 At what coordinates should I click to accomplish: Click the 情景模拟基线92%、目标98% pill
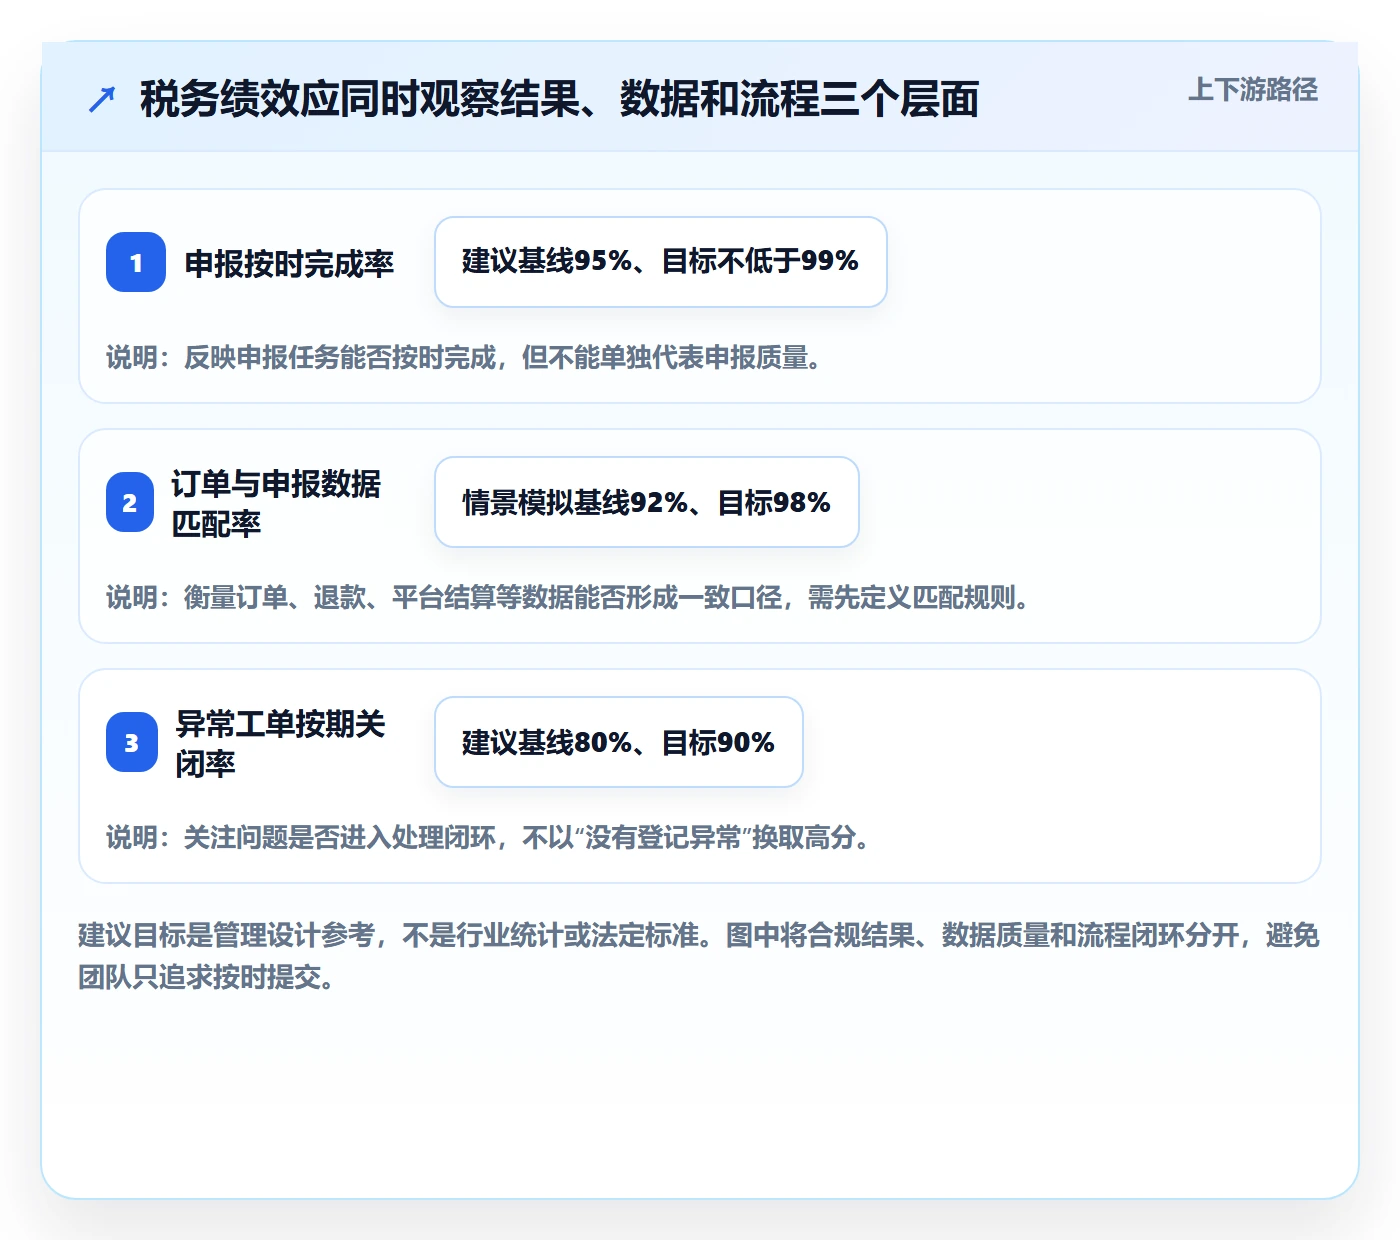647,502
